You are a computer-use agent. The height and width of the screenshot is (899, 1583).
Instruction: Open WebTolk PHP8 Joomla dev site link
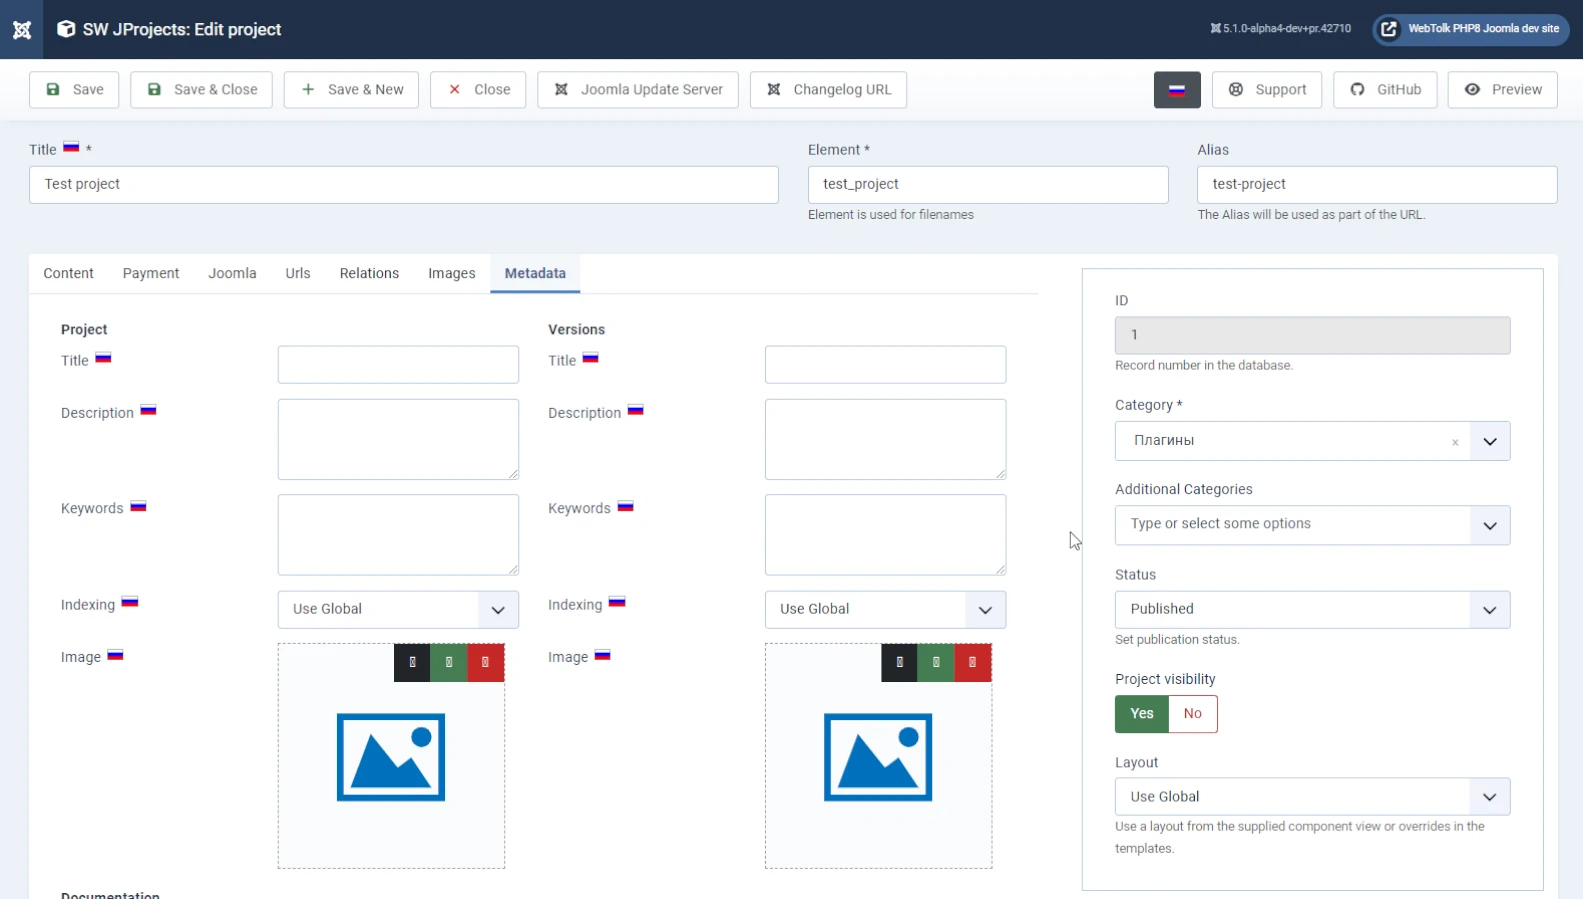[1471, 29]
